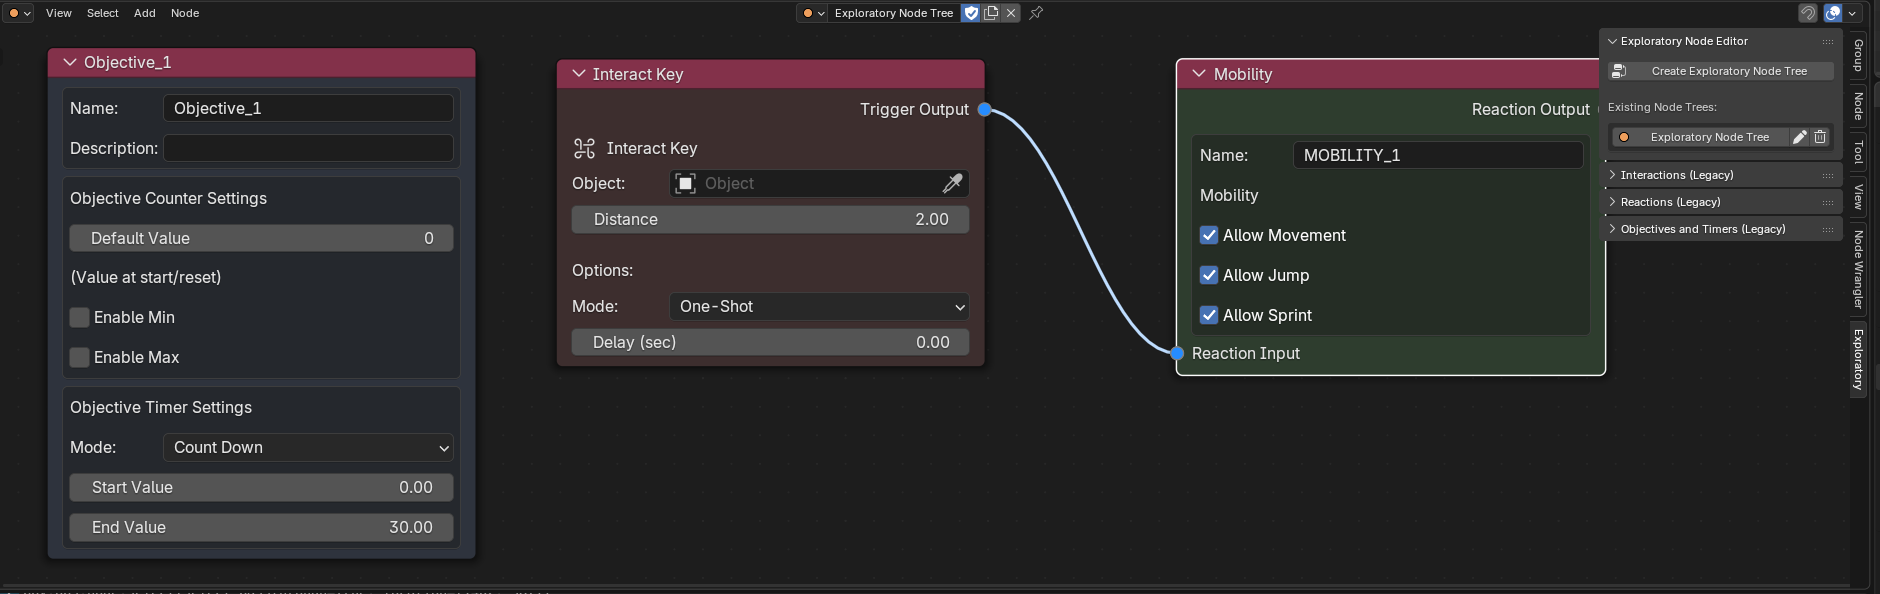Disable the Allow Sprint checkbox
The height and width of the screenshot is (594, 1880).
pyautogui.click(x=1209, y=315)
